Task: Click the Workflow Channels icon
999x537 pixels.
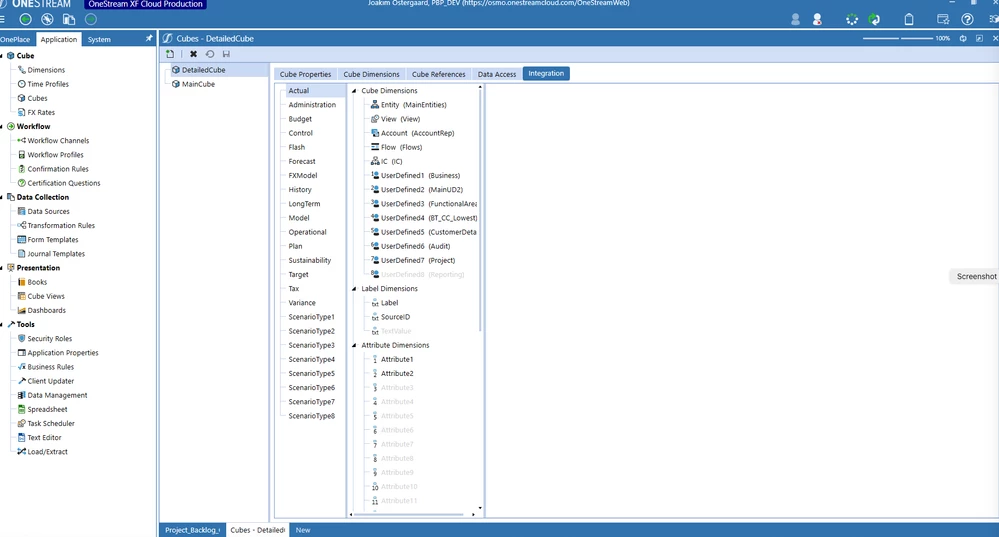Action: tap(21, 140)
